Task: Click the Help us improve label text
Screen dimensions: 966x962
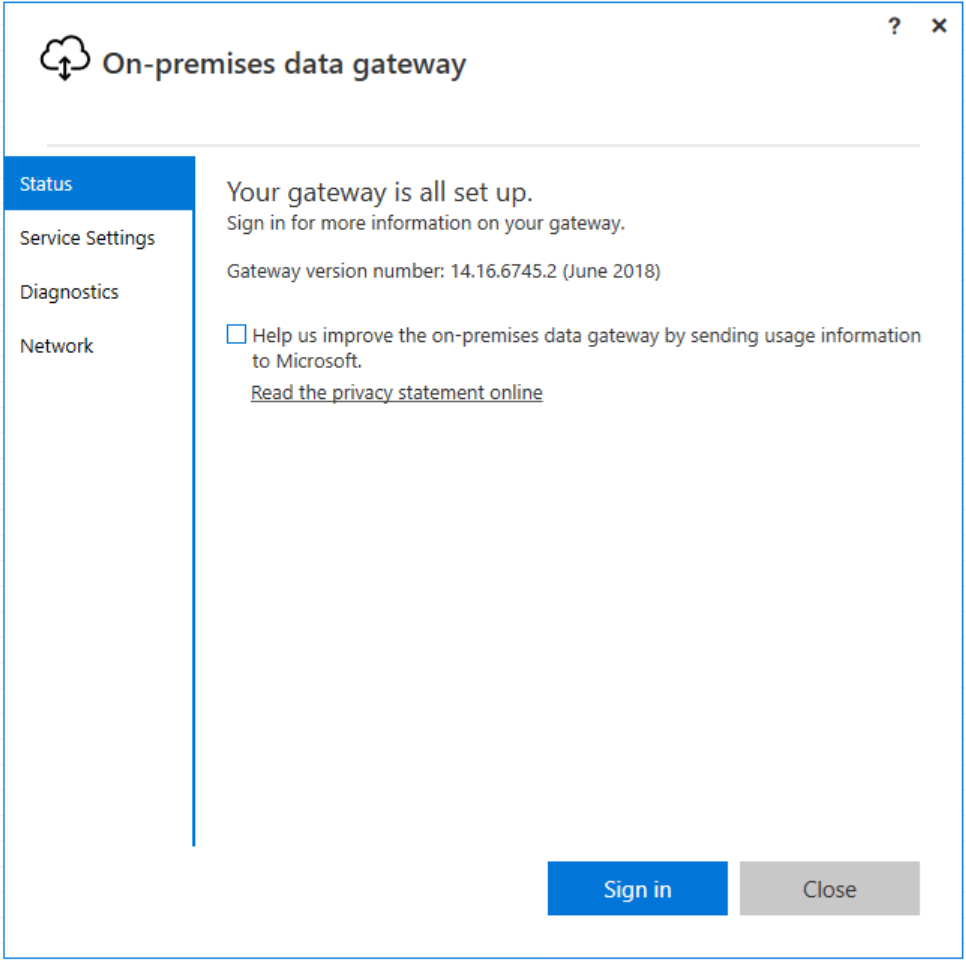Action: (586, 336)
